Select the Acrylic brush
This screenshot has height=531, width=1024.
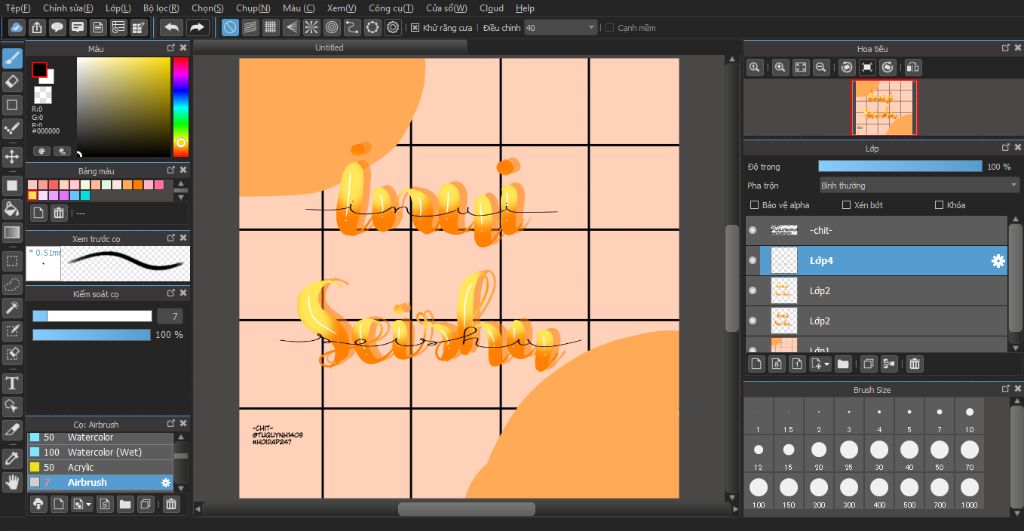tap(101, 467)
